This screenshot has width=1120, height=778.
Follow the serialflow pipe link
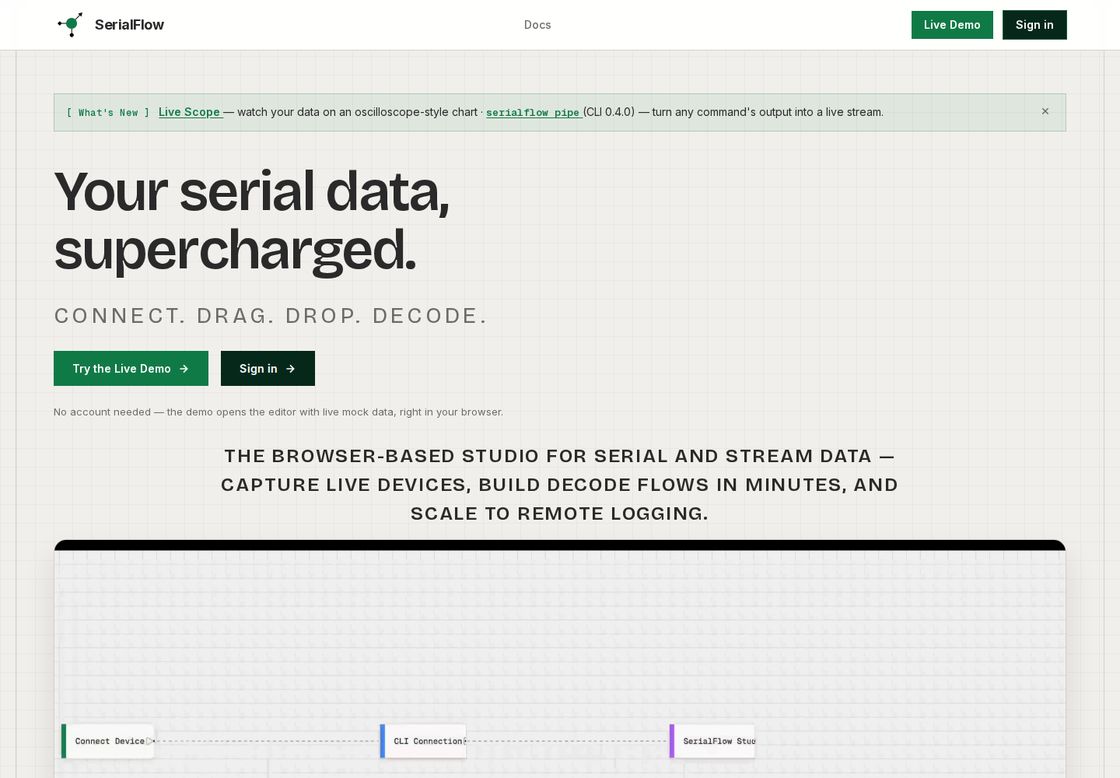click(533, 113)
